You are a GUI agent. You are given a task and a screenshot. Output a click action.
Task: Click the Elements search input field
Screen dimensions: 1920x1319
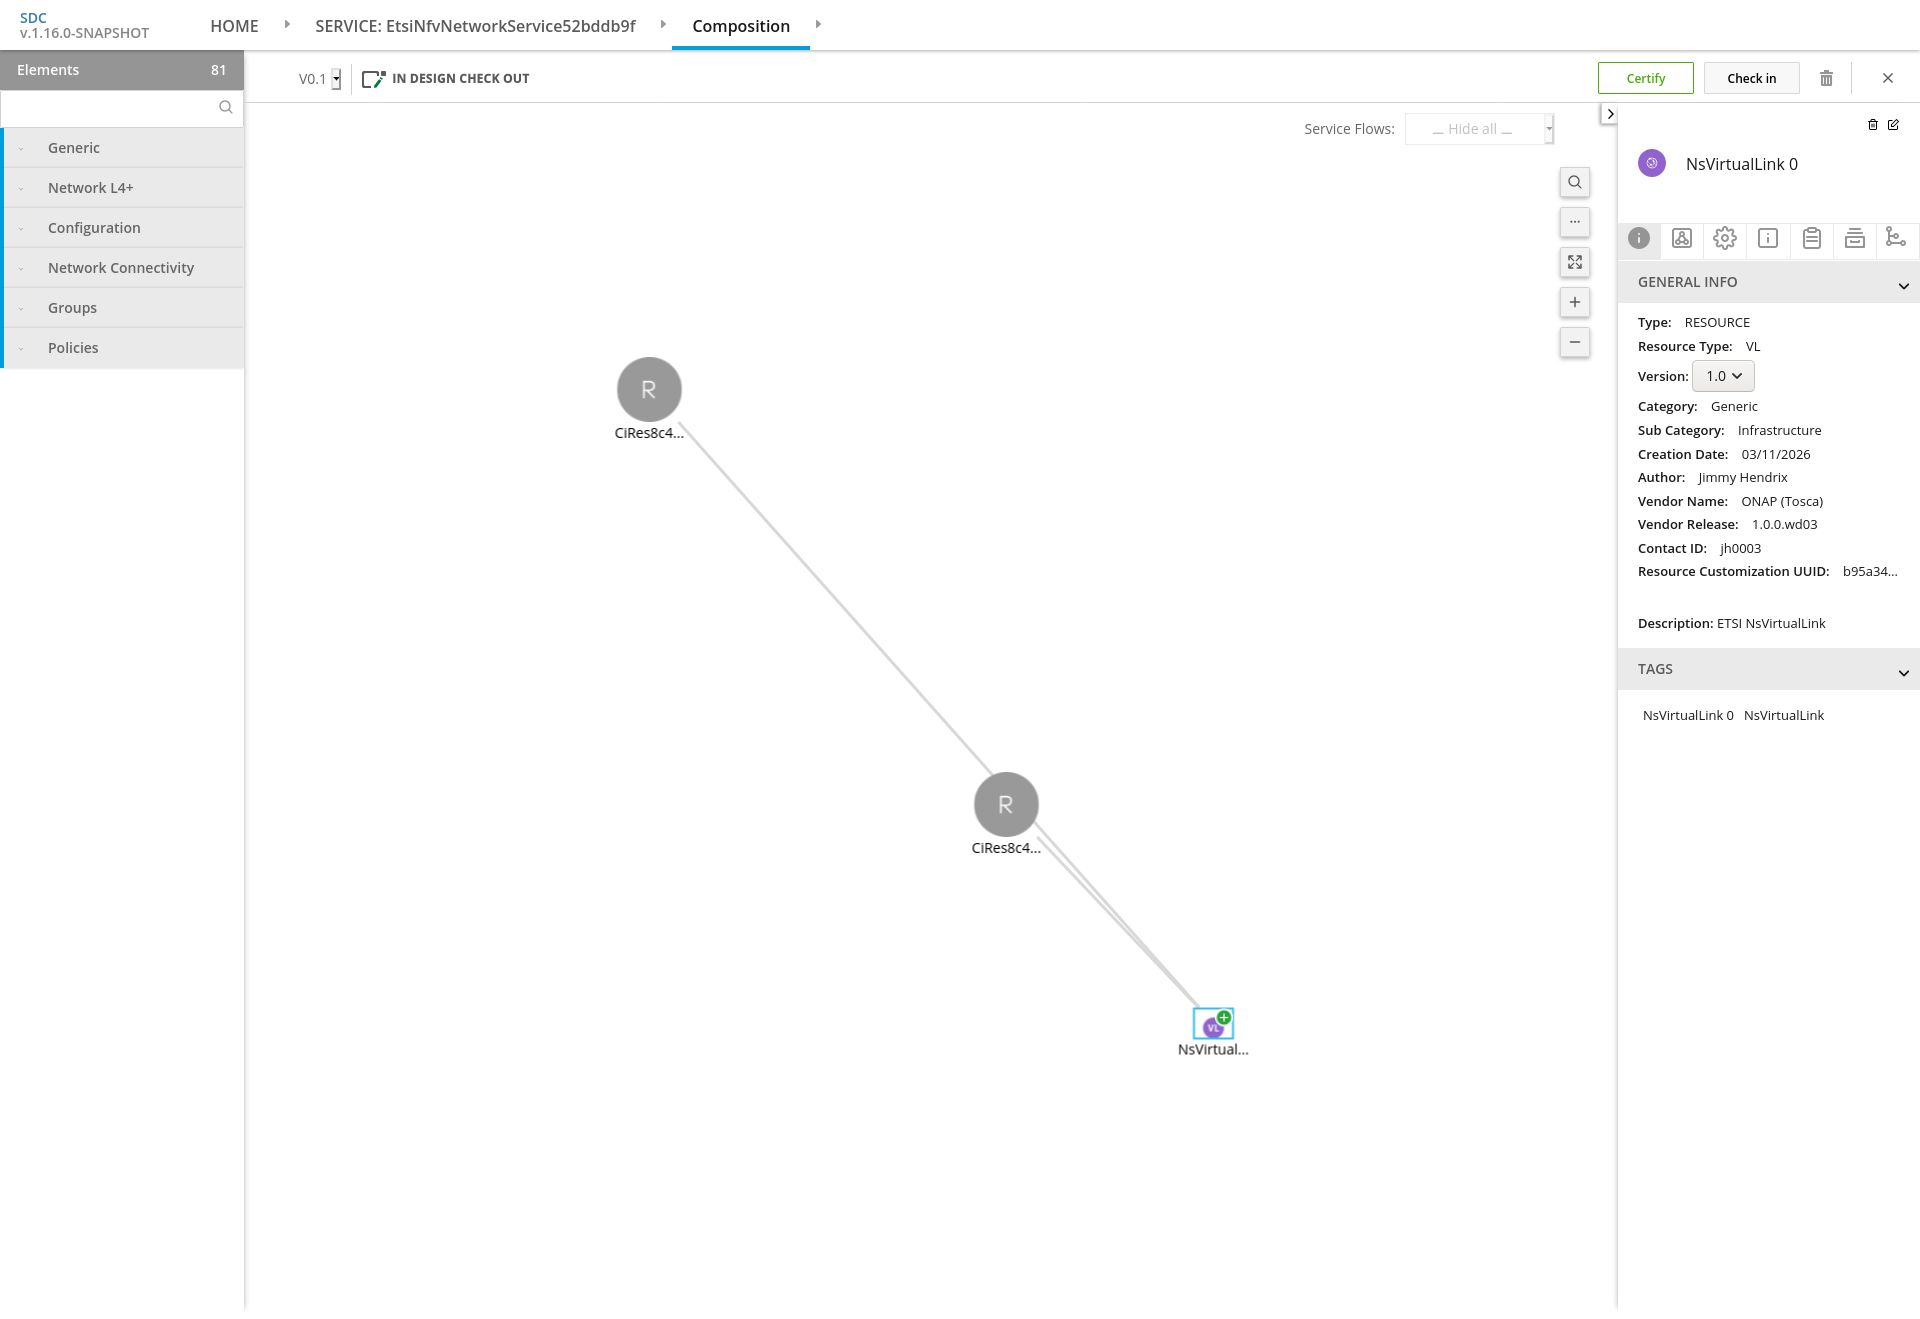pos(110,107)
